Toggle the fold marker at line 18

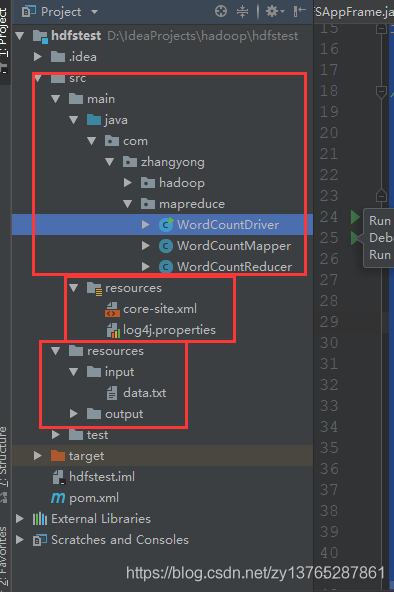(381, 91)
